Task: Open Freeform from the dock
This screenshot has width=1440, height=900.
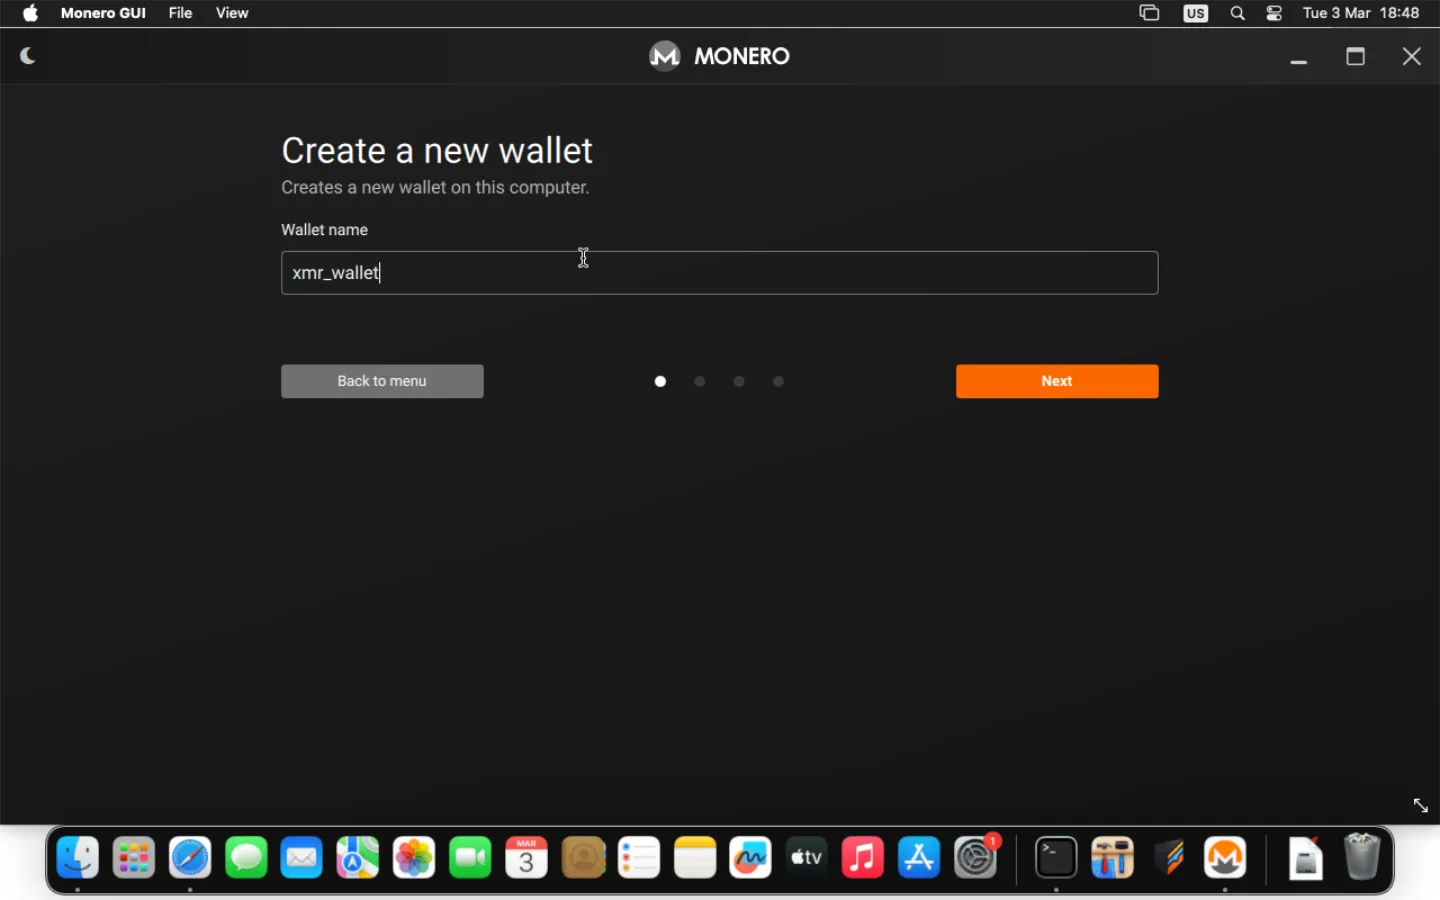Action: coord(751,858)
